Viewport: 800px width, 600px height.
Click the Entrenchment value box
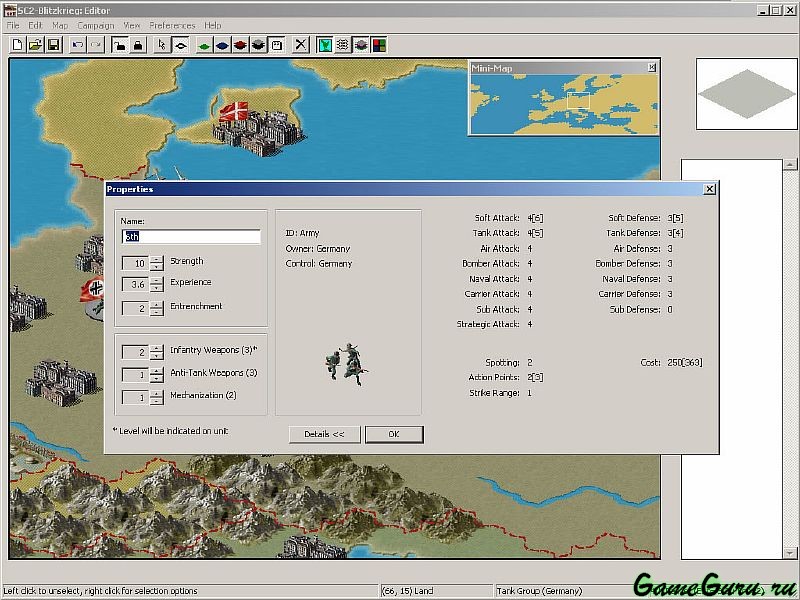(135, 308)
